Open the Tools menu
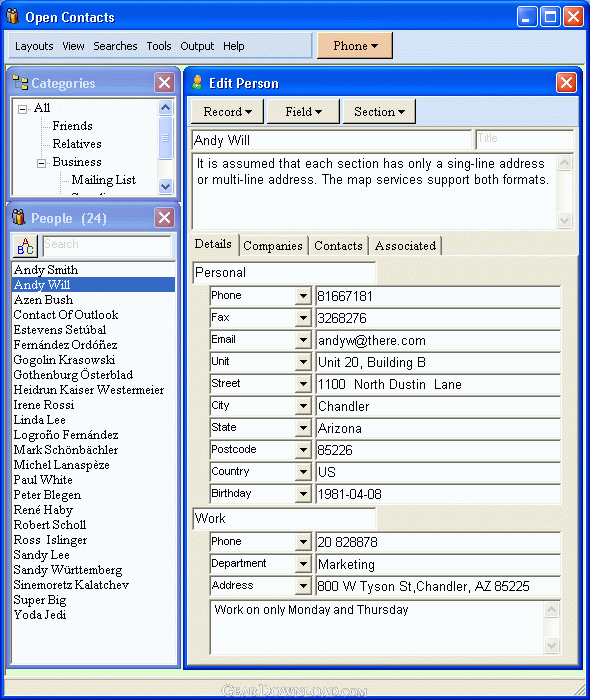This screenshot has width=590, height=700. click(159, 46)
